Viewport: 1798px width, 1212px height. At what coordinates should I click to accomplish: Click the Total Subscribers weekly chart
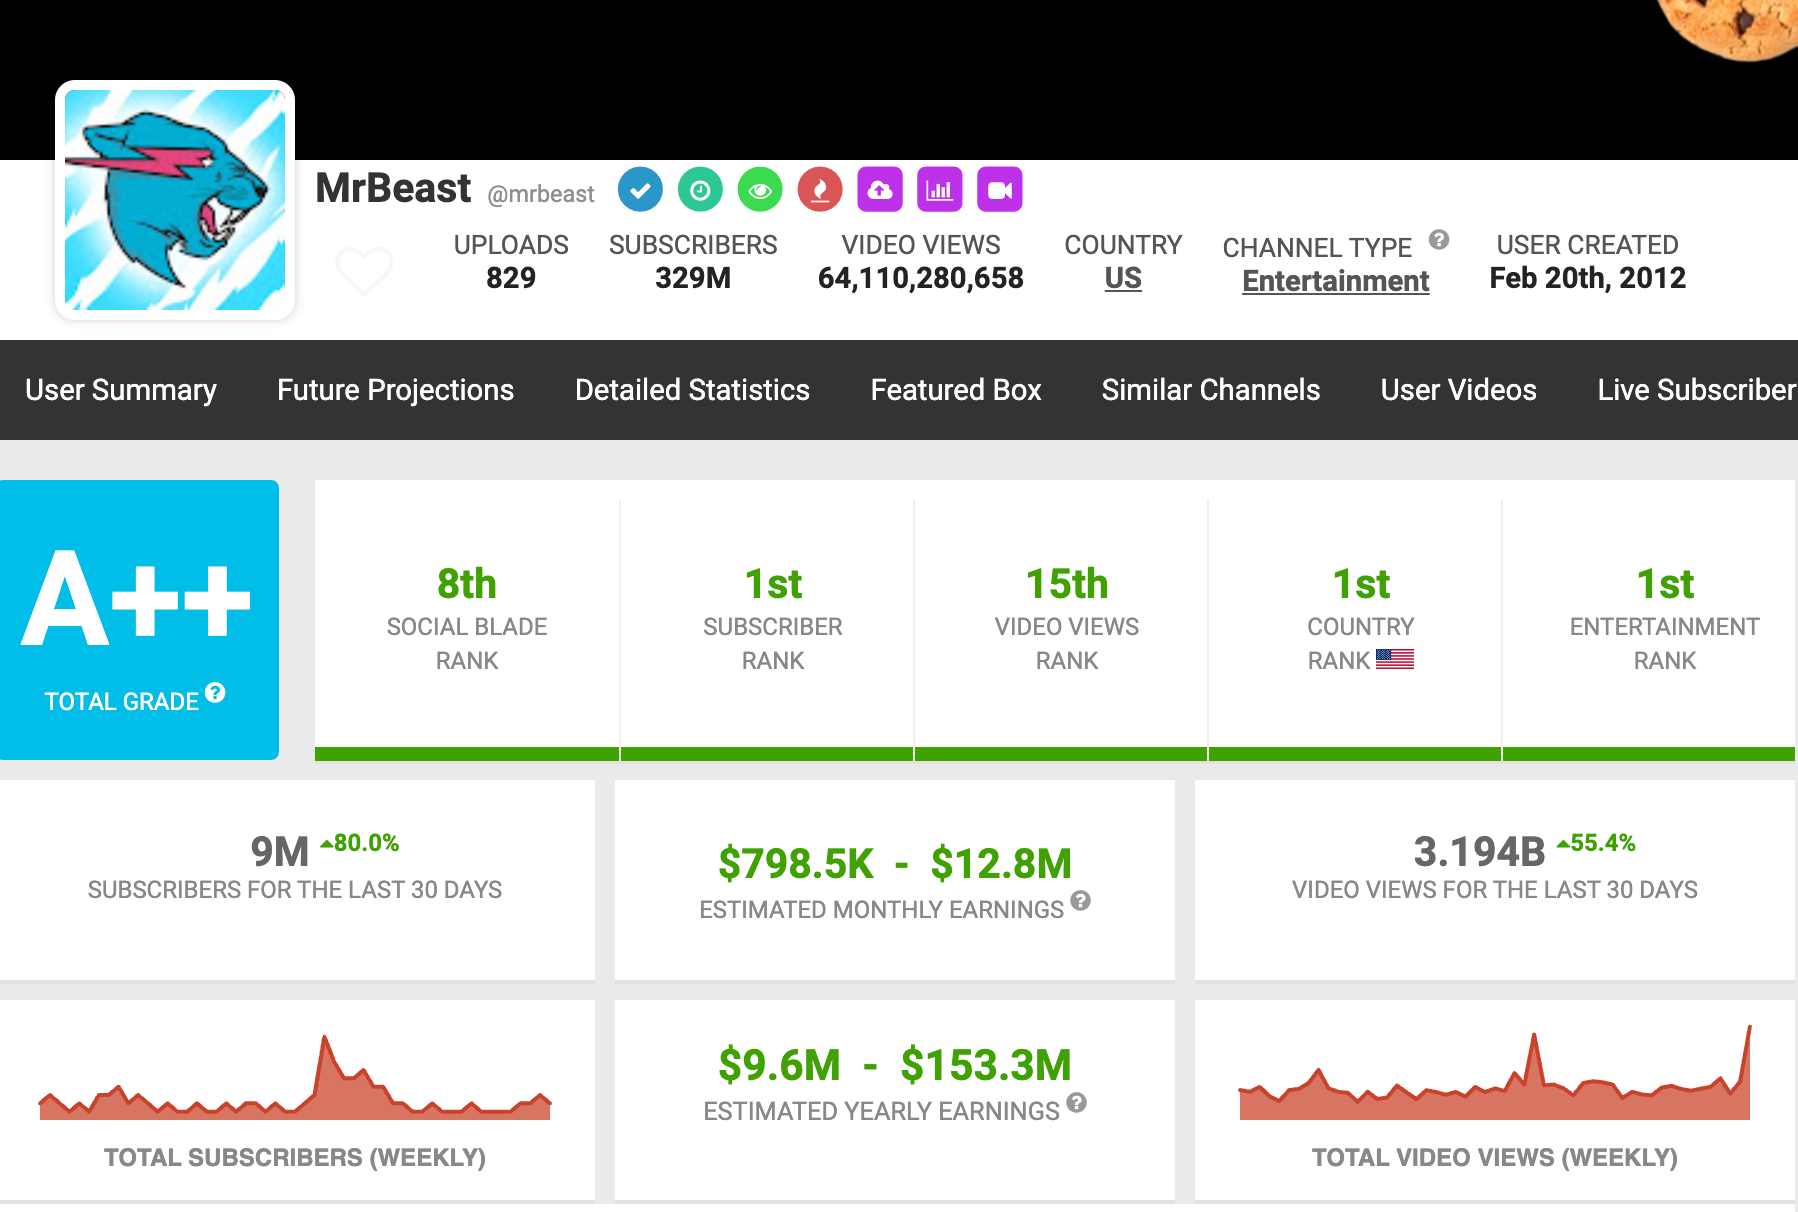click(295, 1078)
